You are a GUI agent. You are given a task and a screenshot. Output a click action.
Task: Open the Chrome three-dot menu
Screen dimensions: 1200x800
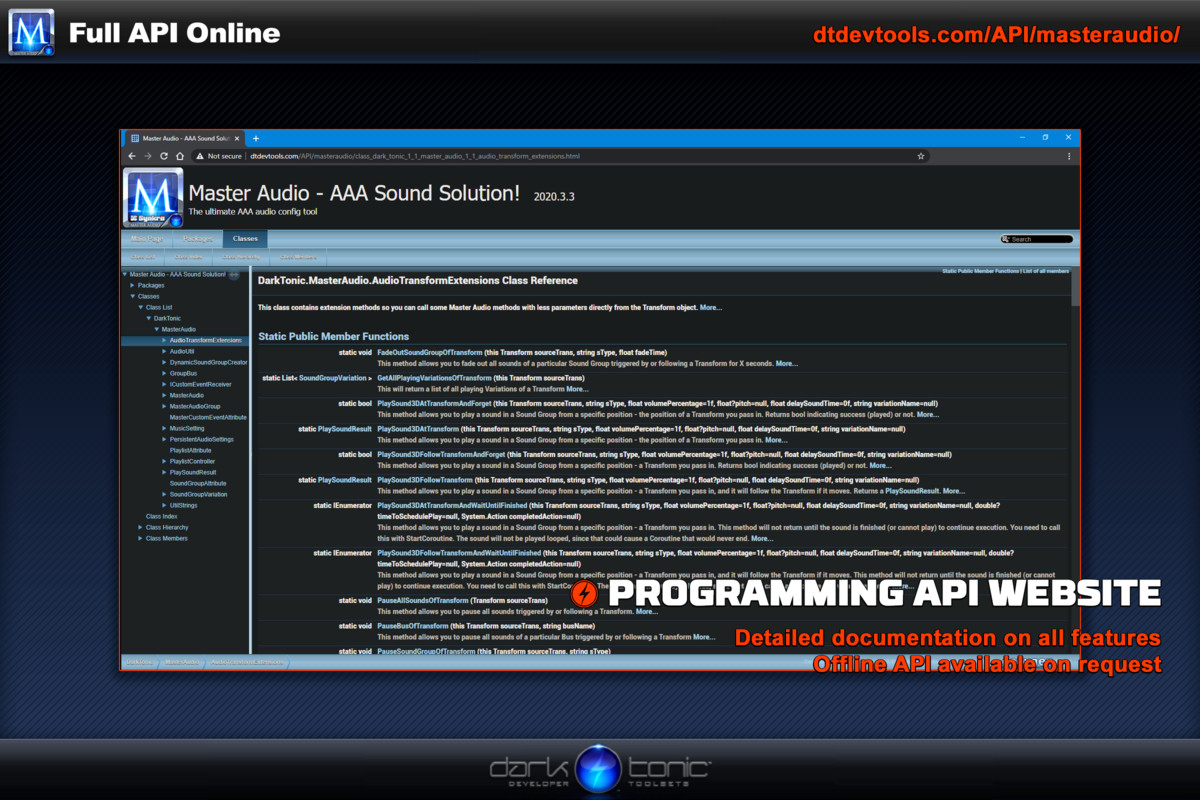pos(1069,156)
